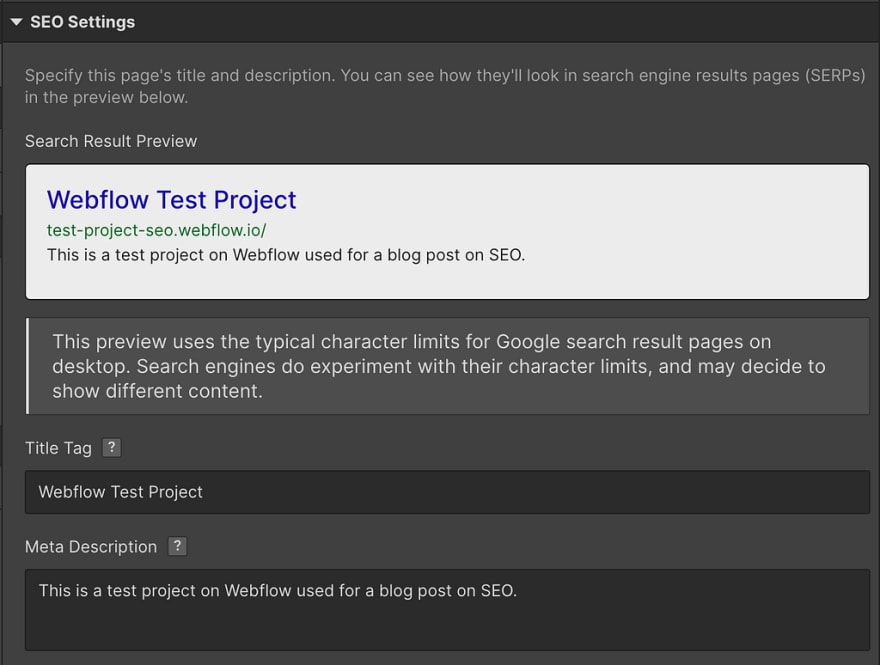880x665 pixels.
Task: Click the test-project-seo.webflow.io URL in preview
Action: (x=157, y=230)
